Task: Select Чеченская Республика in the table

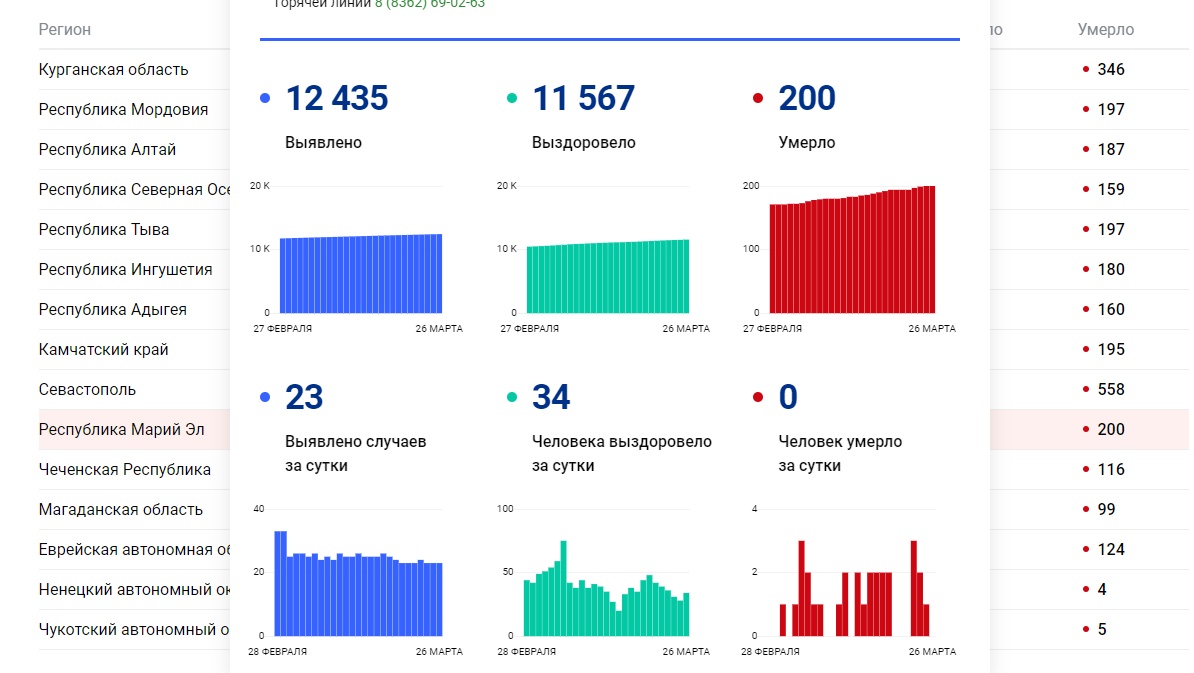Action: click(125, 469)
